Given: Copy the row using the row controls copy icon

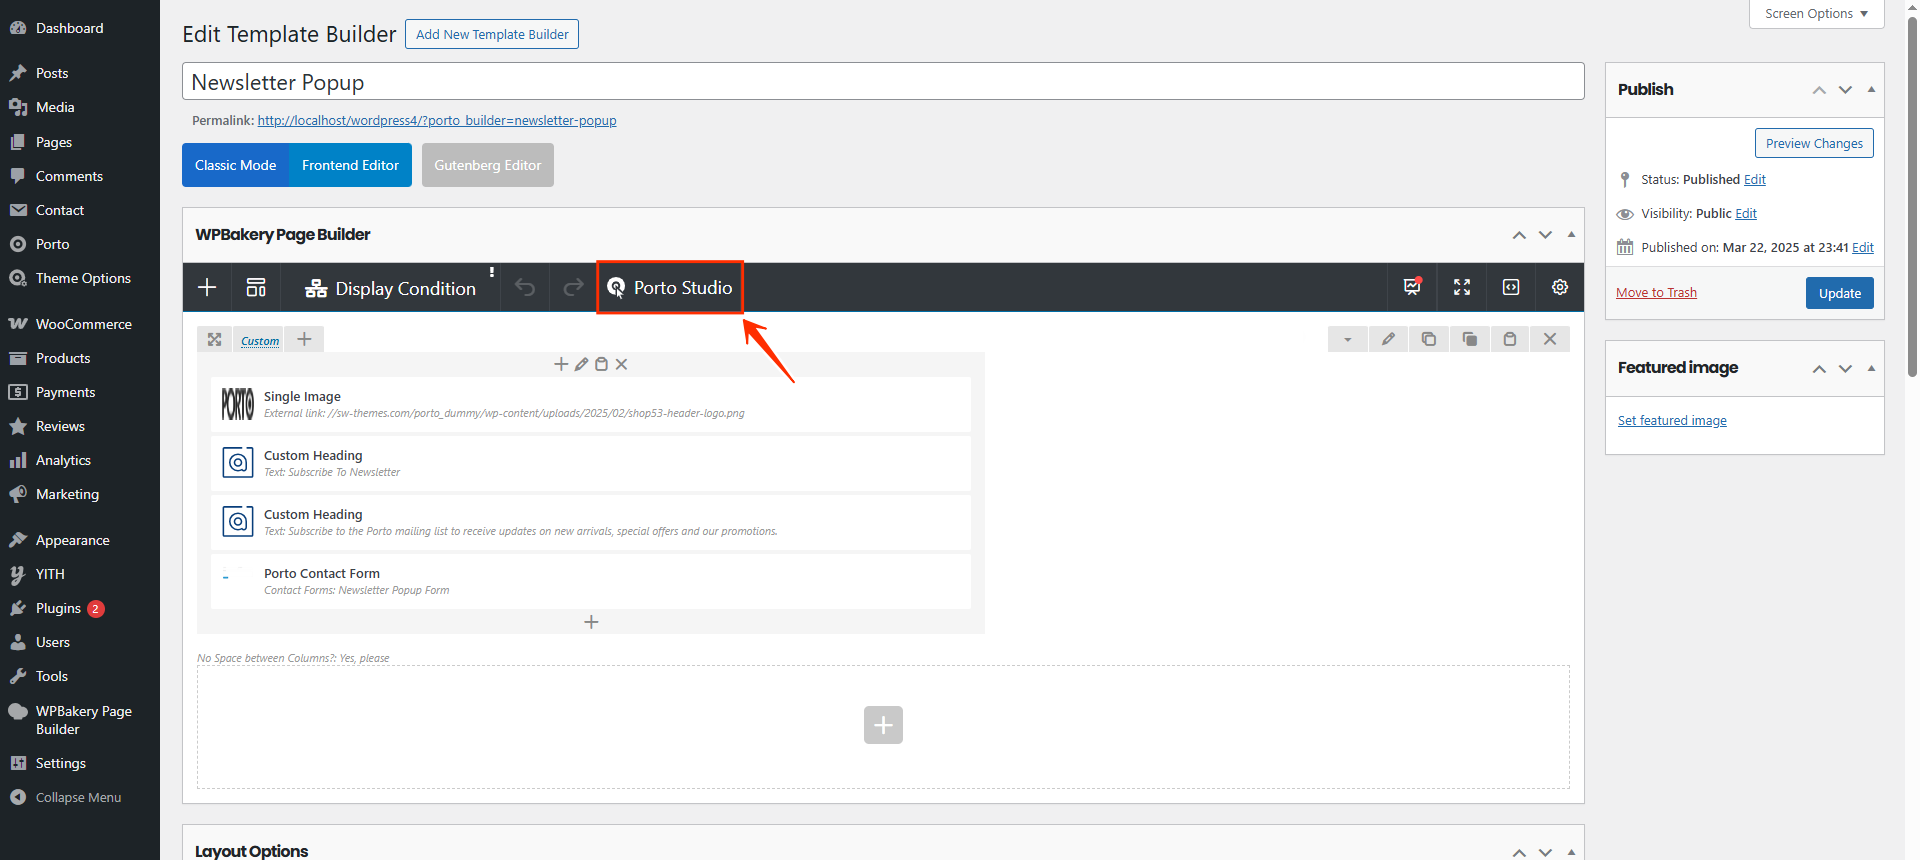Looking at the screenshot, I should point(1429,339).
